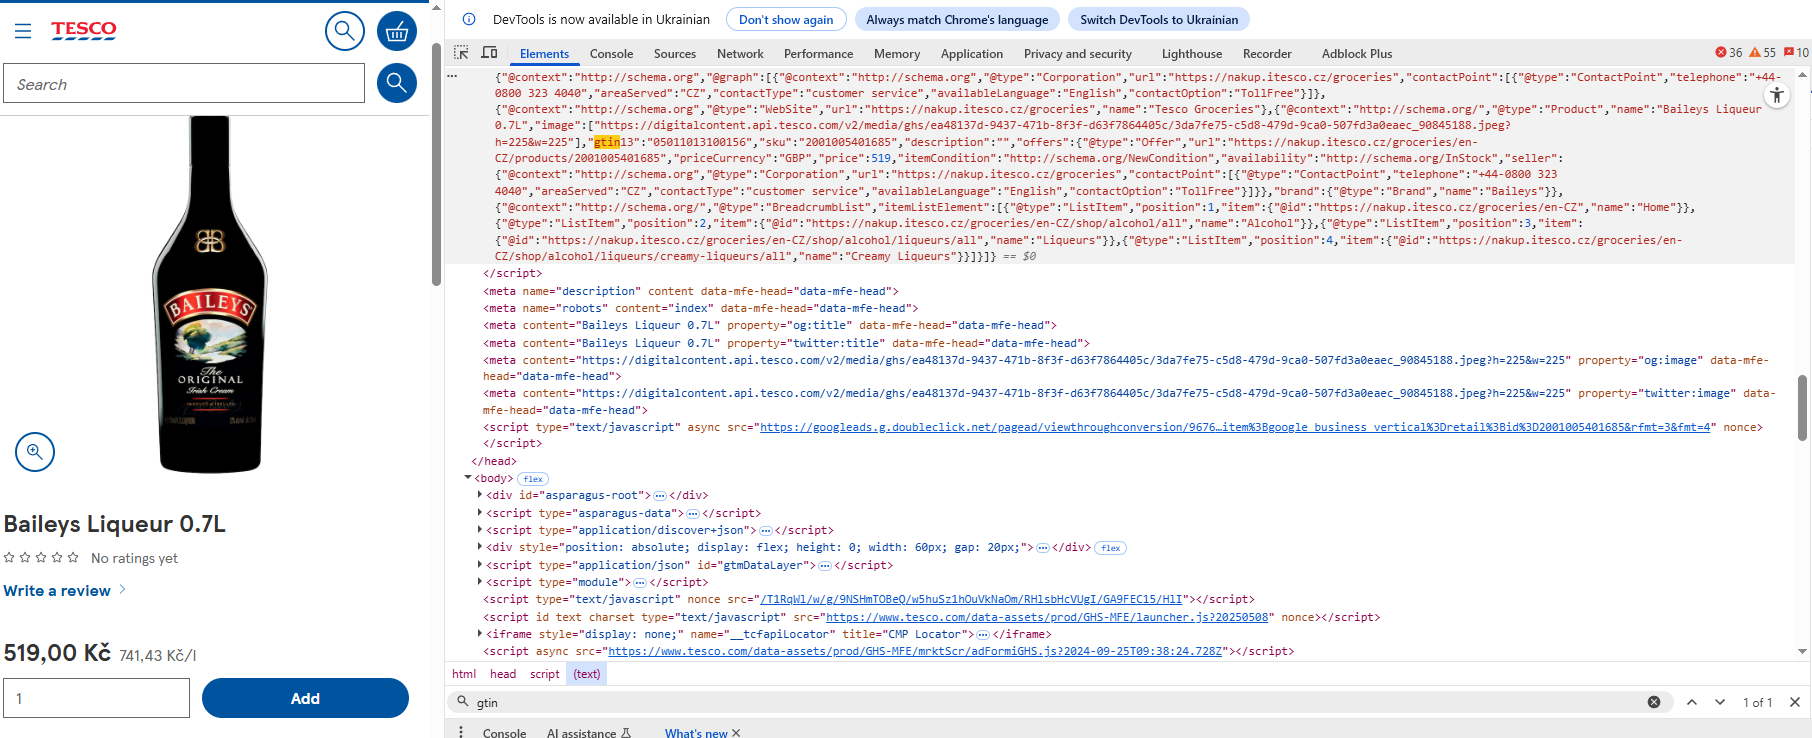
Task: Clear the gtin search query
Action: [x=1654, y=702]
